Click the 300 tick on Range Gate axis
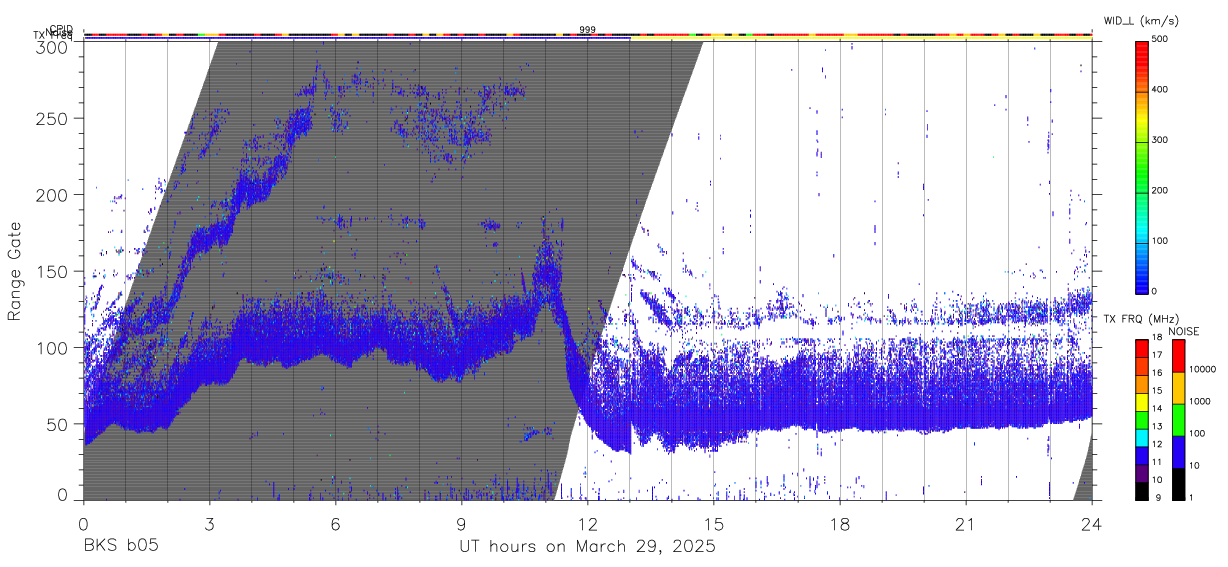This screenshot has height=567, width=1228. [x=53, y=48]
